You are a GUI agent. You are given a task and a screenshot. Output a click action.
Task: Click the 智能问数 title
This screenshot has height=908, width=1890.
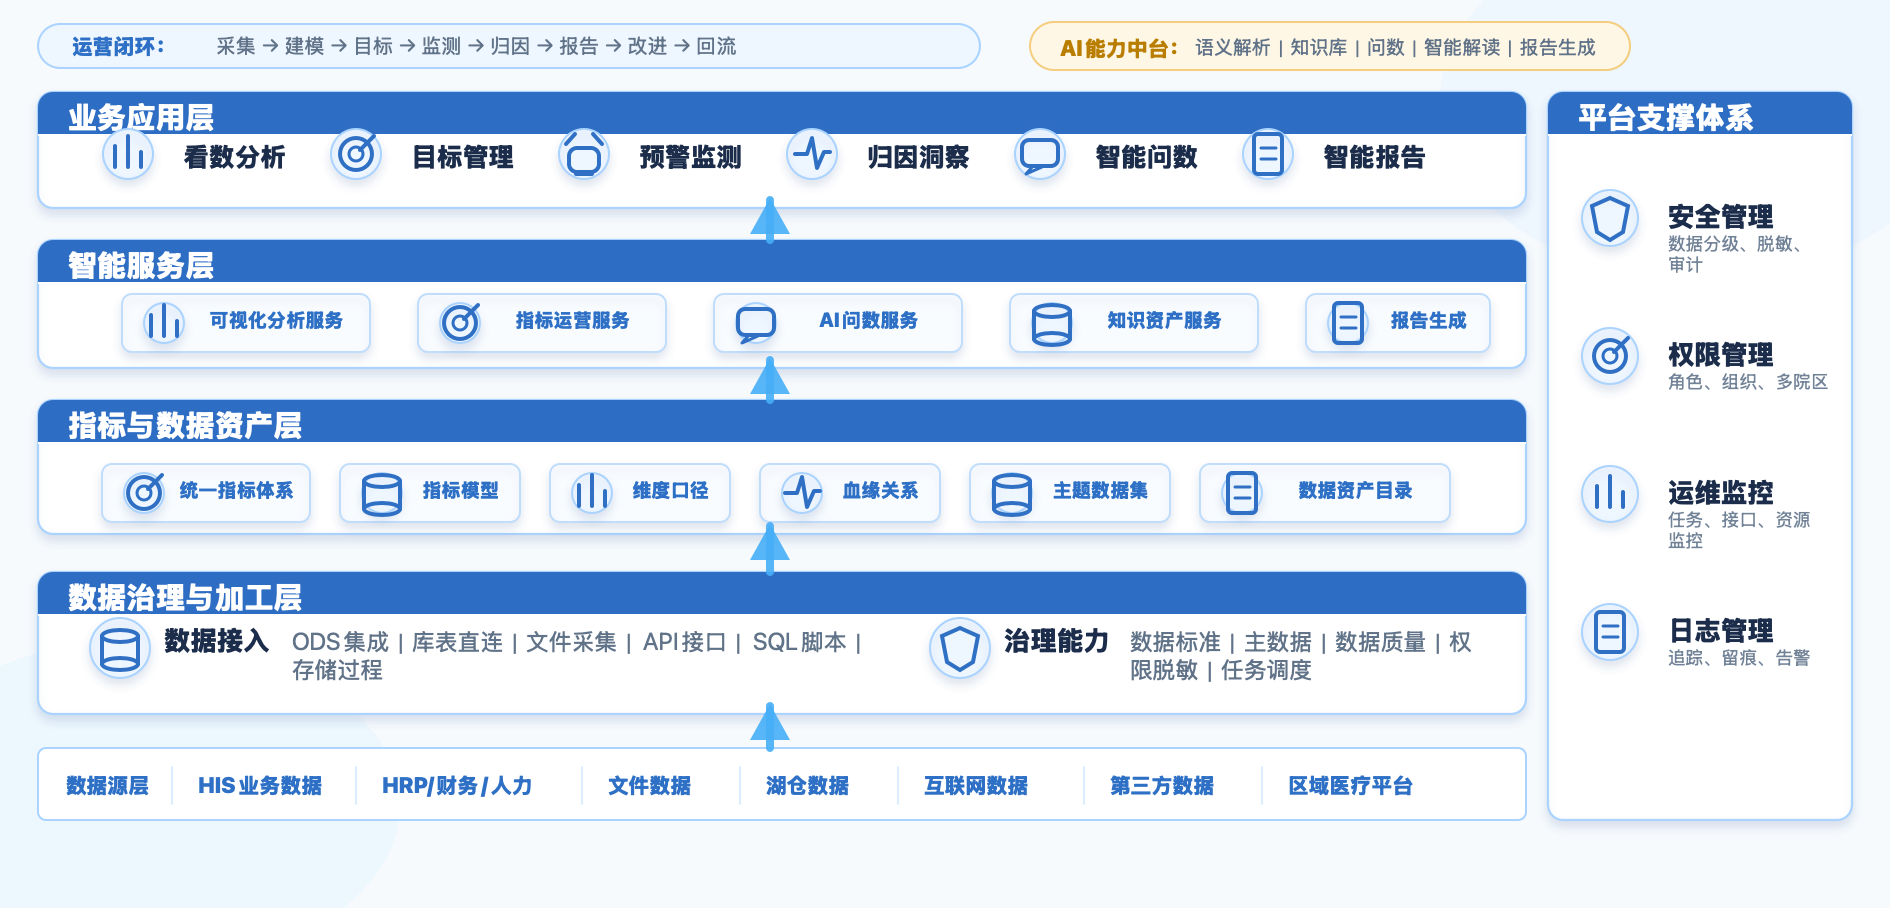pos(1146,157)
